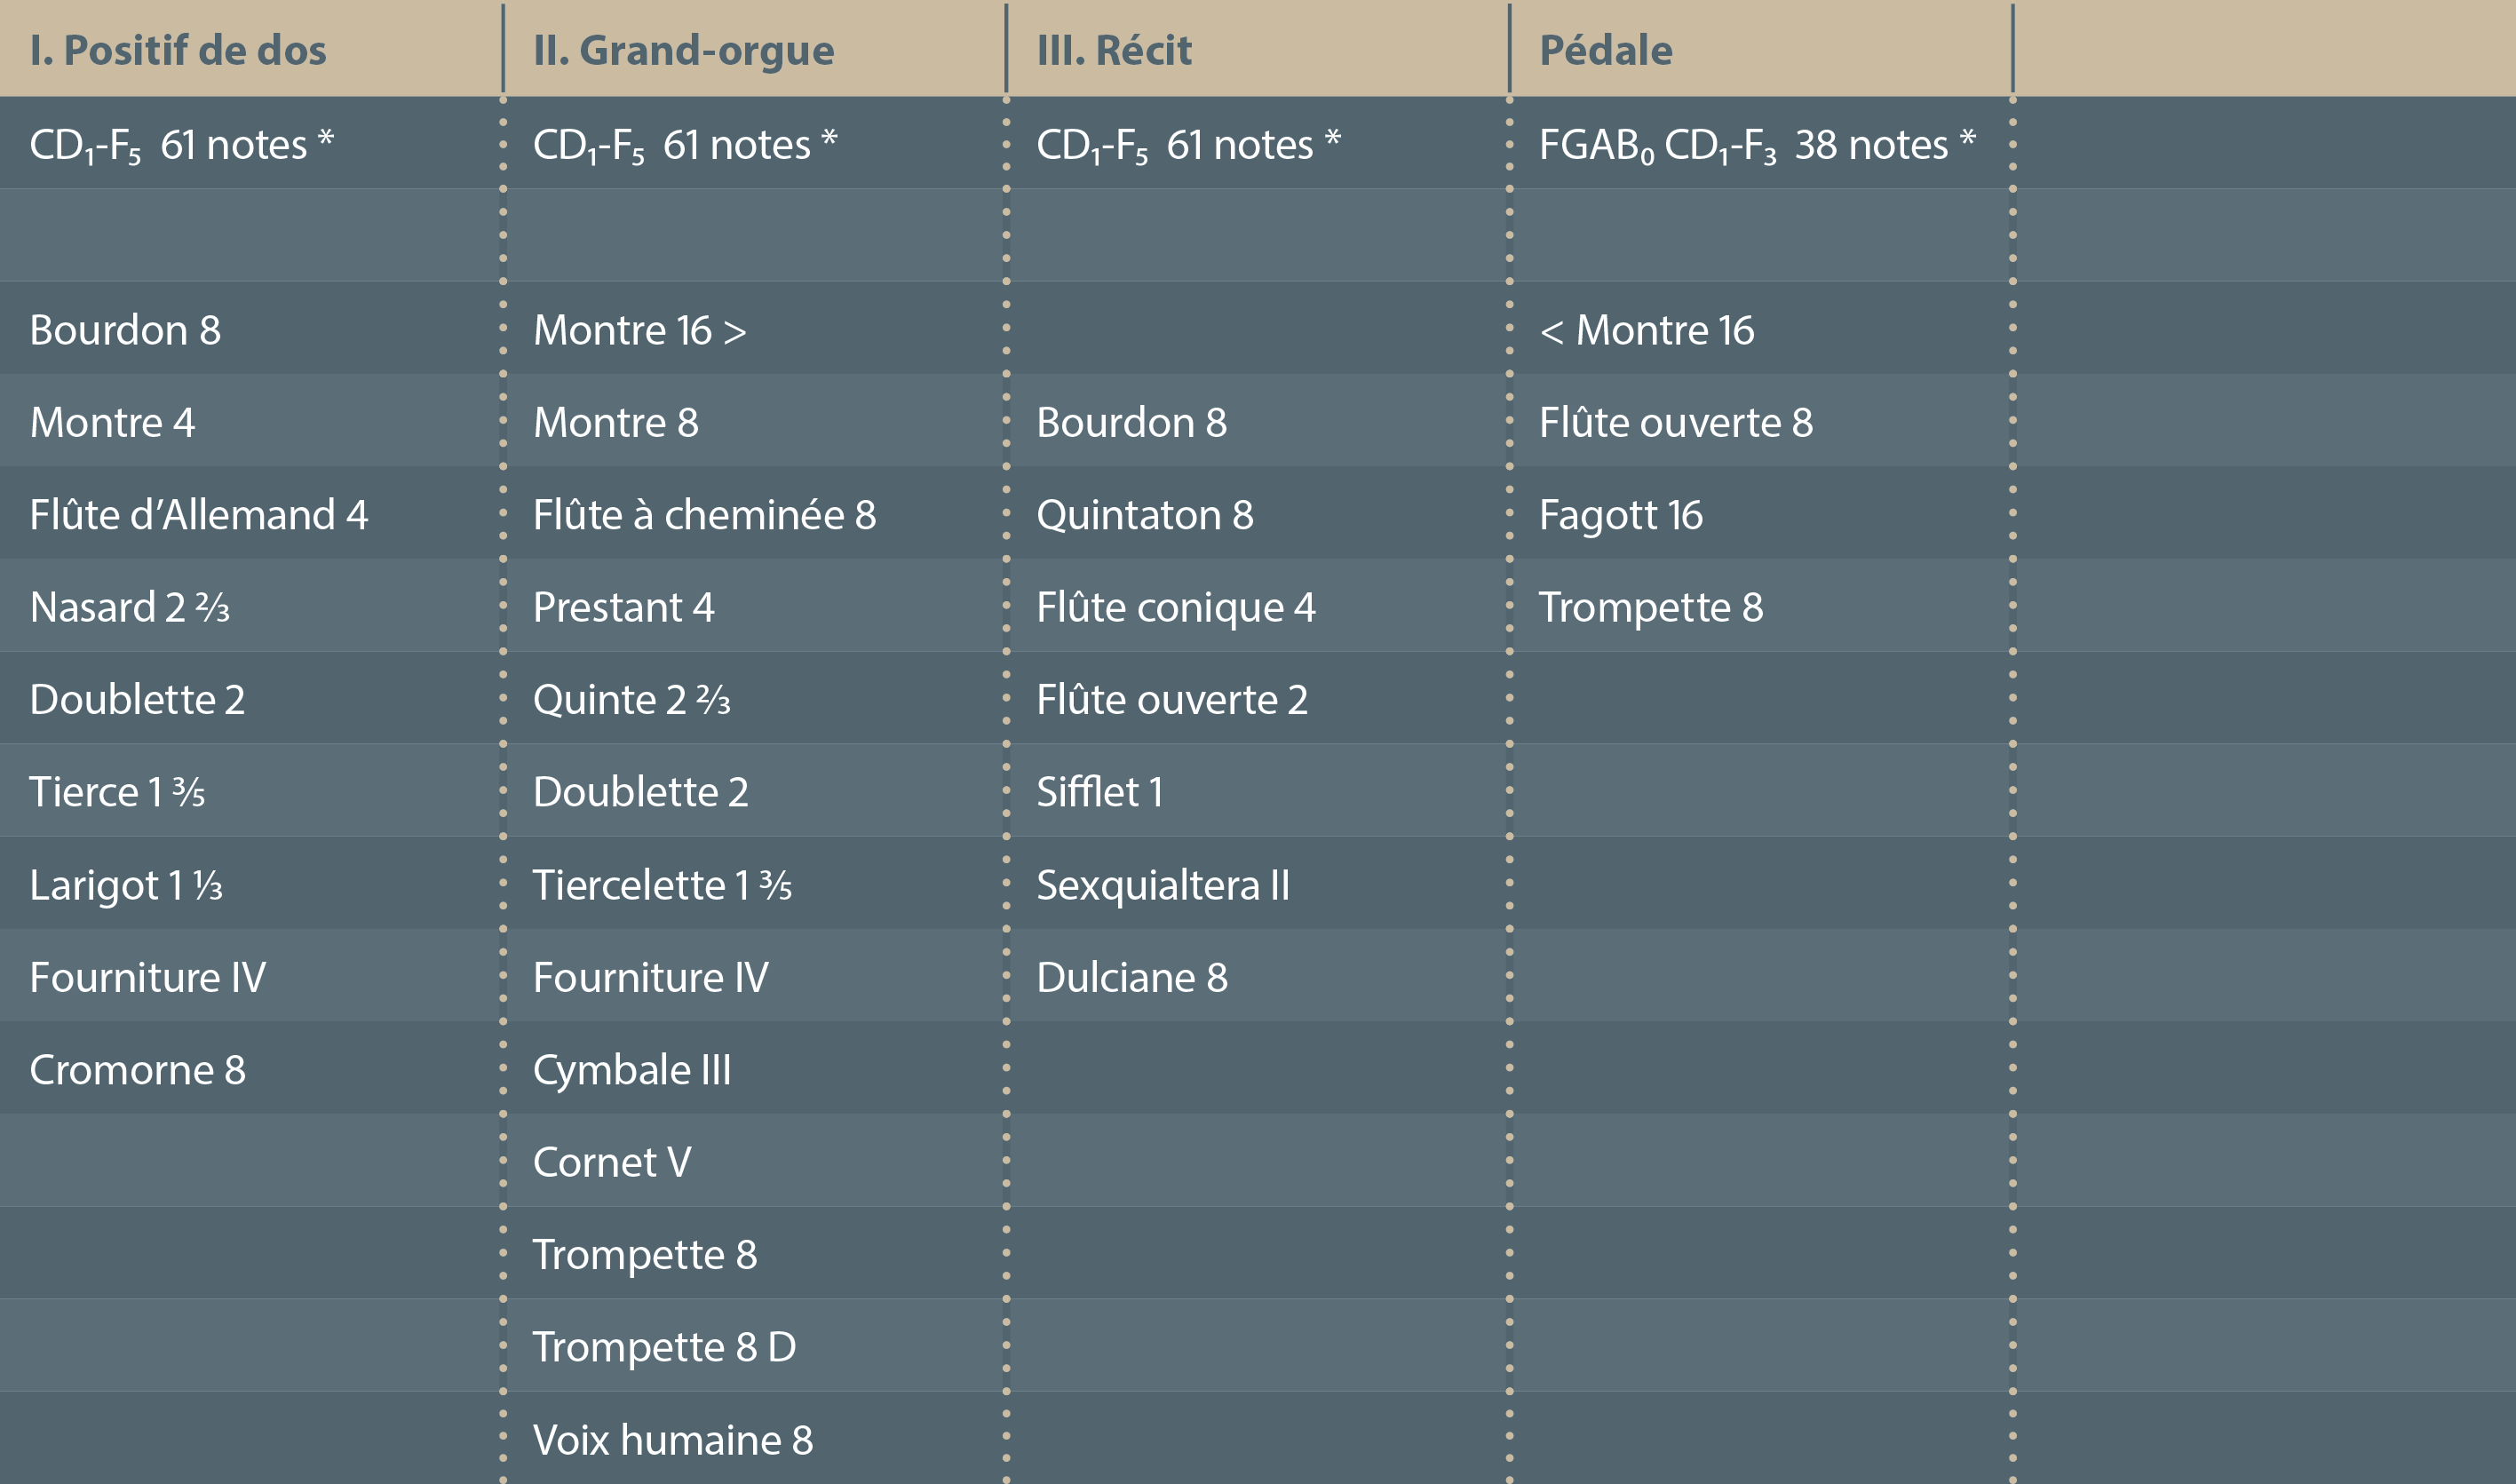2516x1484 pixels.
Task: Select the Sifflet 1 stop
Action: point(1099,792)
